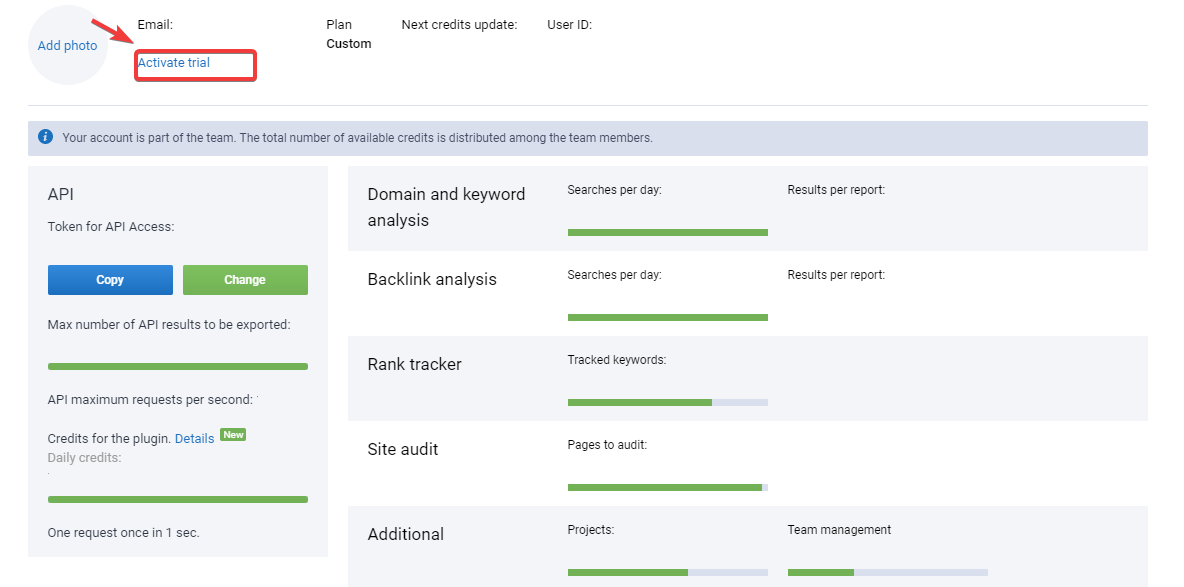Select the Rank tracker section heading

tap(414, 364)
